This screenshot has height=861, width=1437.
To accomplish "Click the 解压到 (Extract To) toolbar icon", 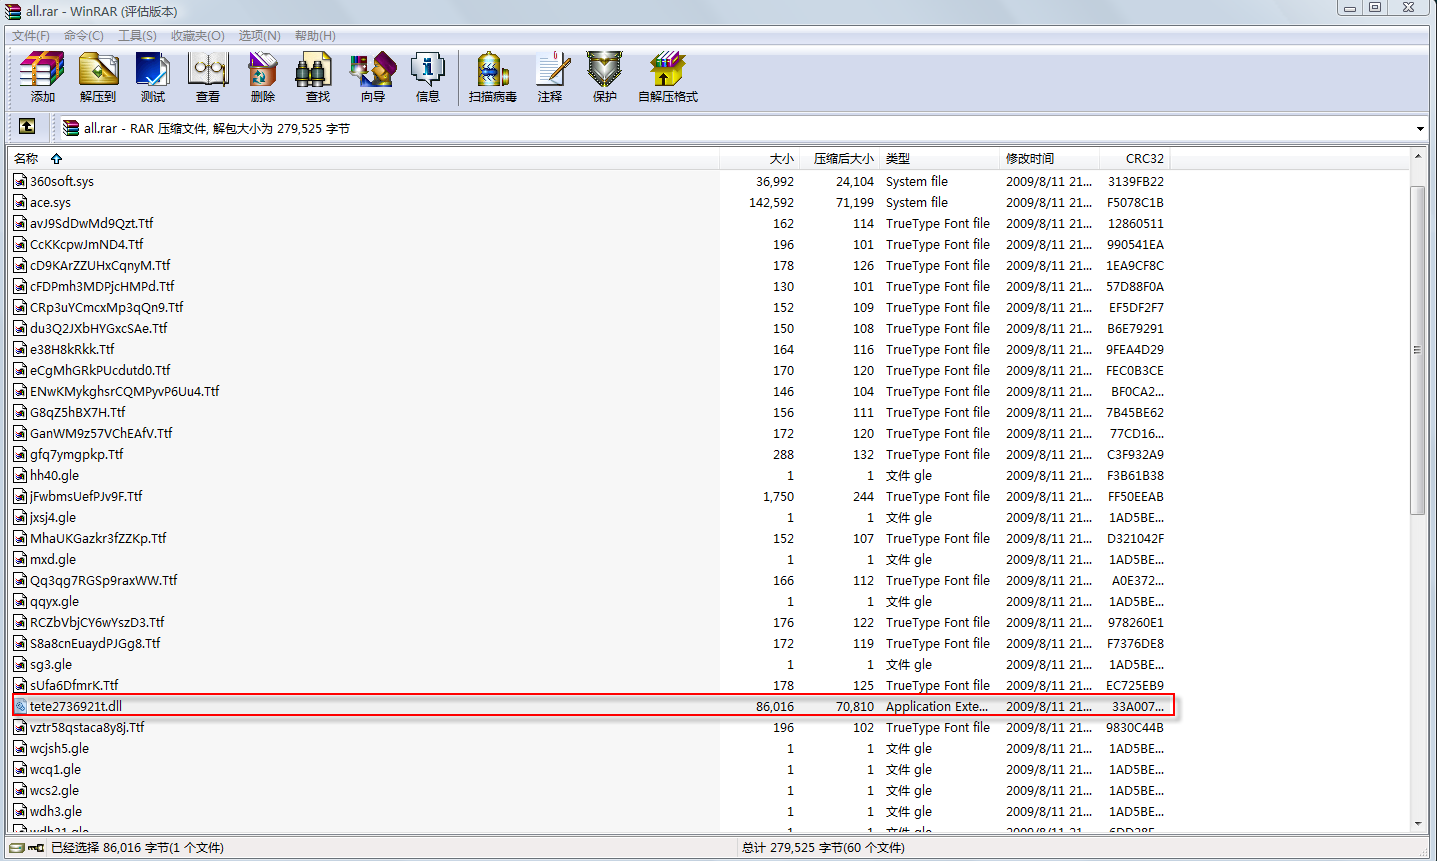I will (x=98, y=78).
